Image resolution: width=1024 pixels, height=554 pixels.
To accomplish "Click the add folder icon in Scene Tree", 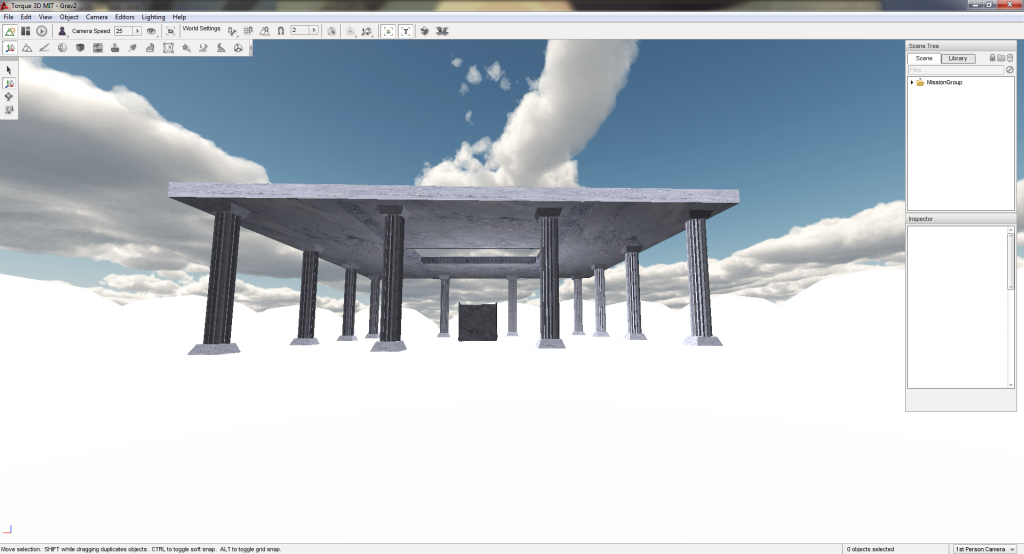I will click(x=1000, y=58).
